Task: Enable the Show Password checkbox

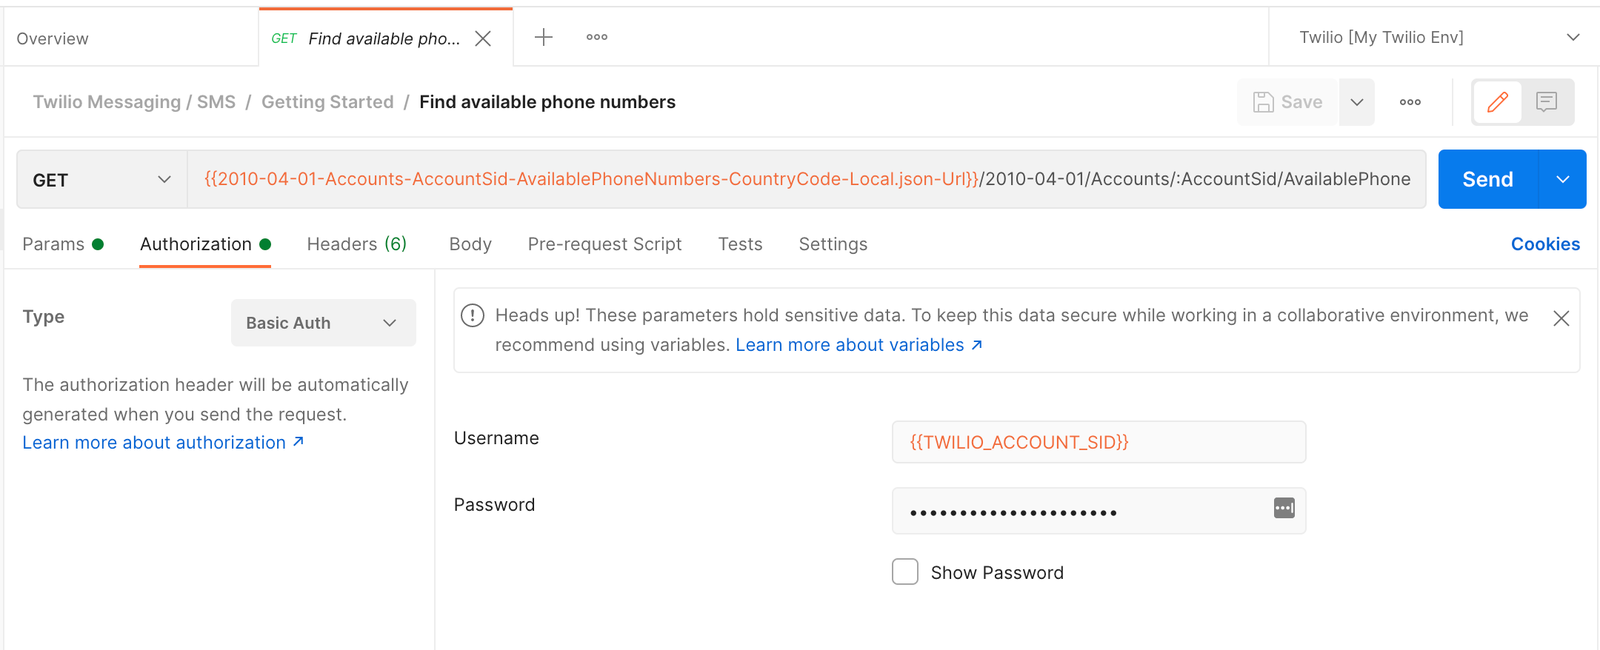Action: pyautogui.click(x=905, y=571)
